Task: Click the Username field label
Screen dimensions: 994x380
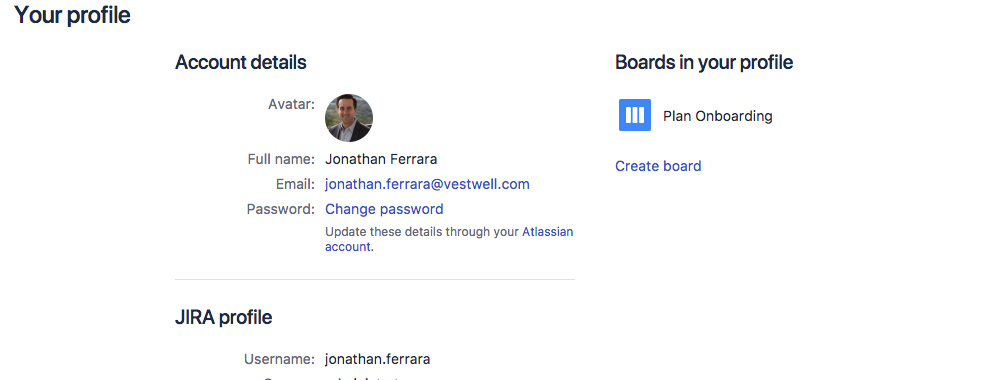Action: [x=280, y=359]
